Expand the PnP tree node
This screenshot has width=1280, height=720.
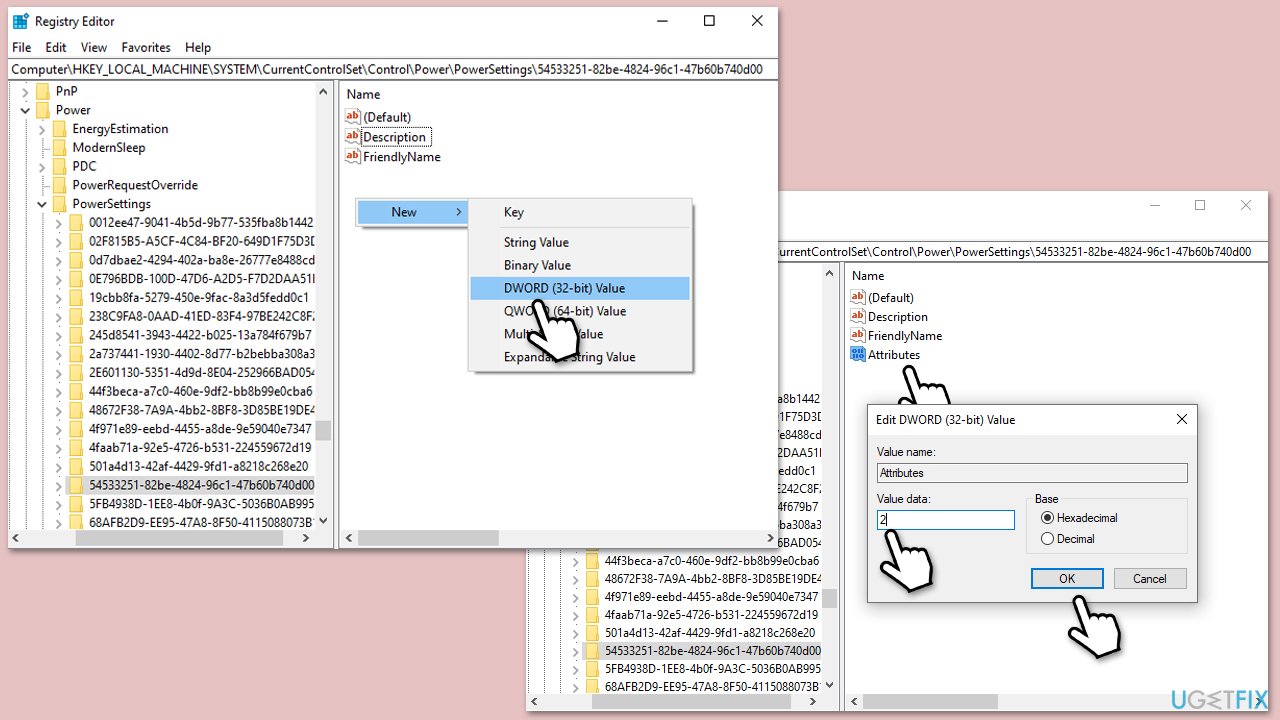25,91
